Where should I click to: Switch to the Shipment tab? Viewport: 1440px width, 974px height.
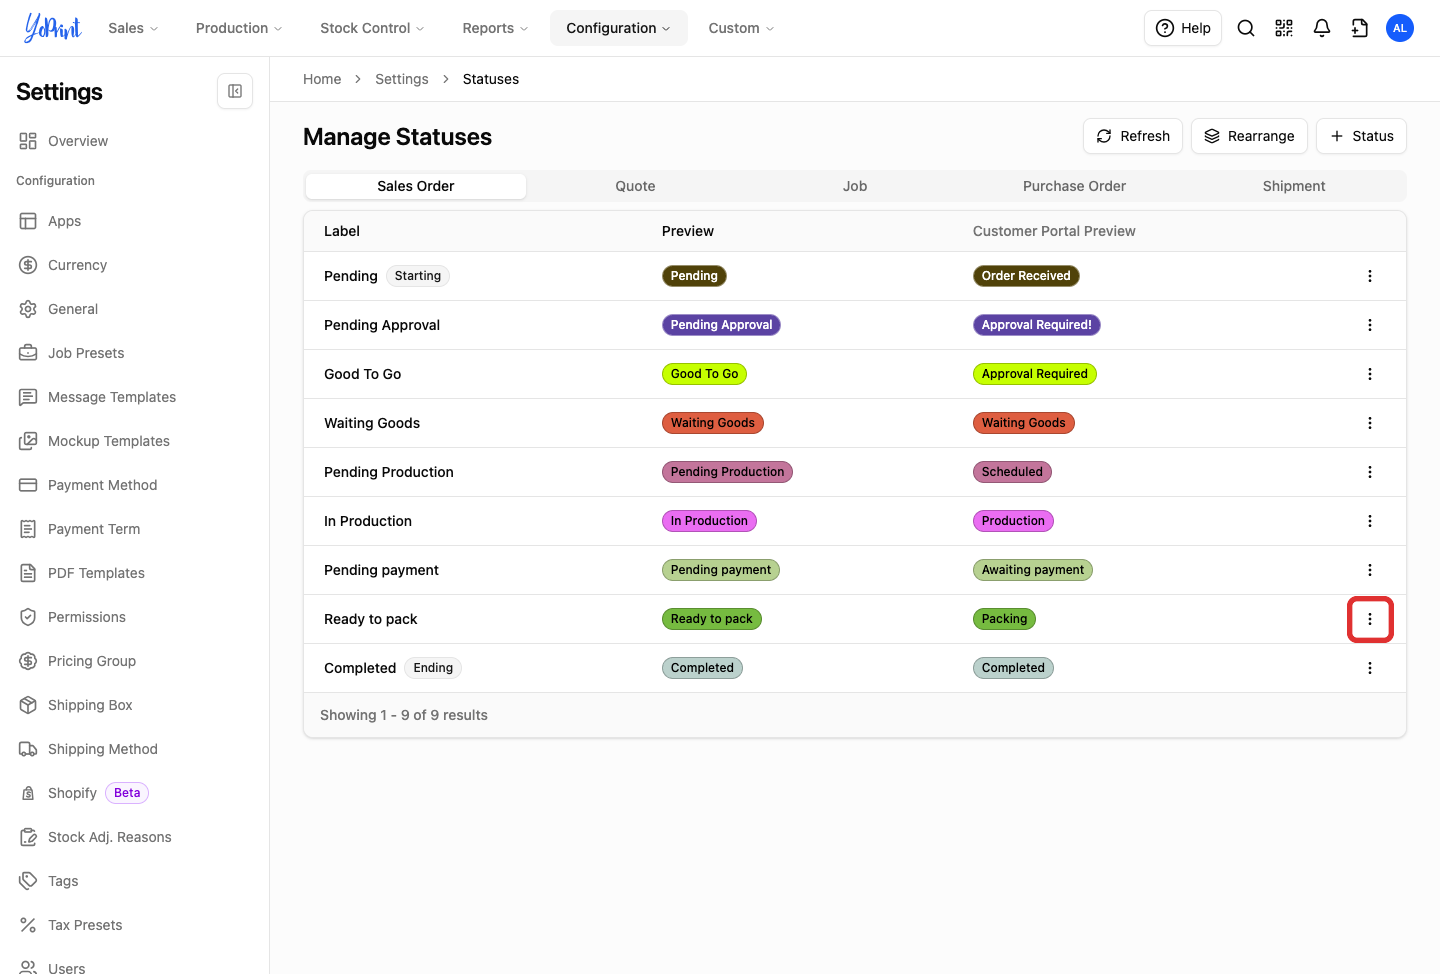click(1294, 186)
